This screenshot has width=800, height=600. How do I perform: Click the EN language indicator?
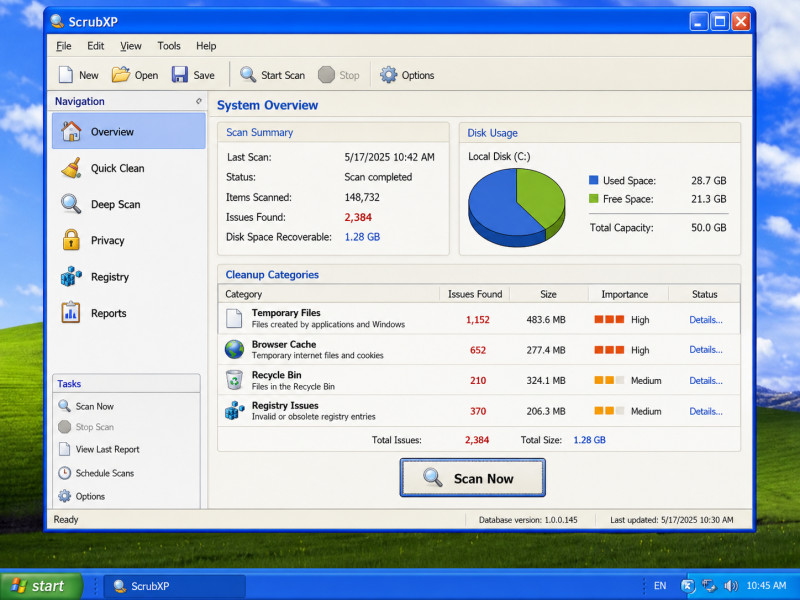660,586
